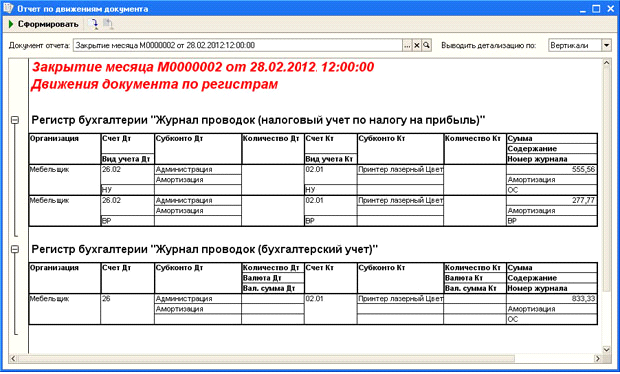This screenshot has width=620, height=374.
Task: Click the налоговый учет register heading
Action: (258, 120)
